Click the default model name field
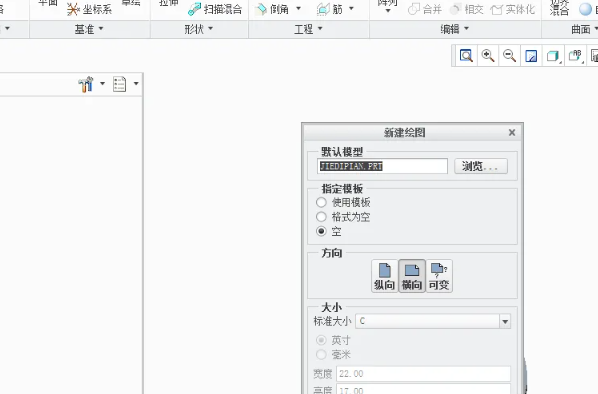This screenshot has width=598, height=394. pos(382,166)
